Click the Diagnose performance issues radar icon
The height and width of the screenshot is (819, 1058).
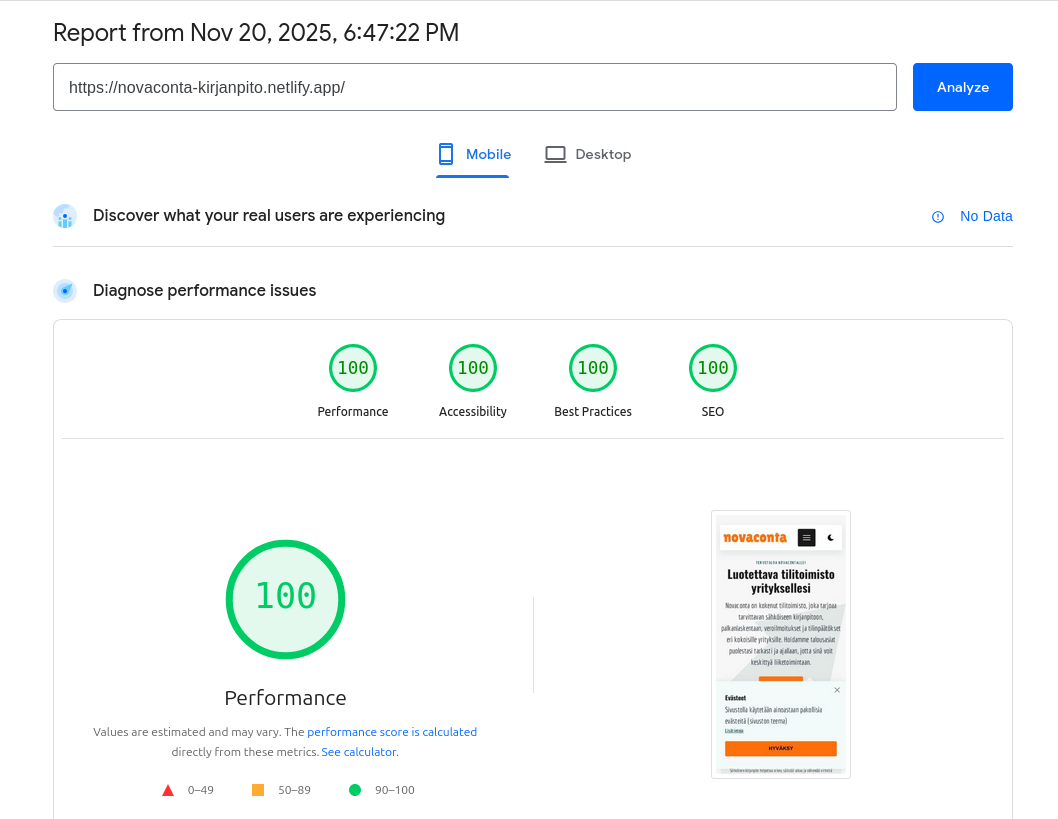pyautogui.click(x=65, y=291)
